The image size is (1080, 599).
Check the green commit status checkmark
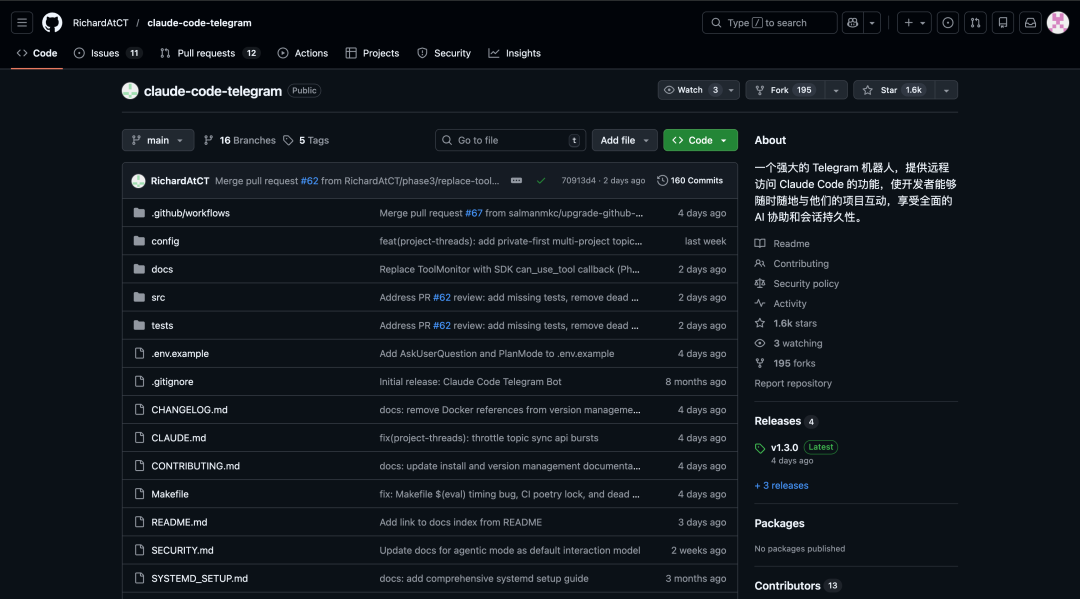point(541,180)
